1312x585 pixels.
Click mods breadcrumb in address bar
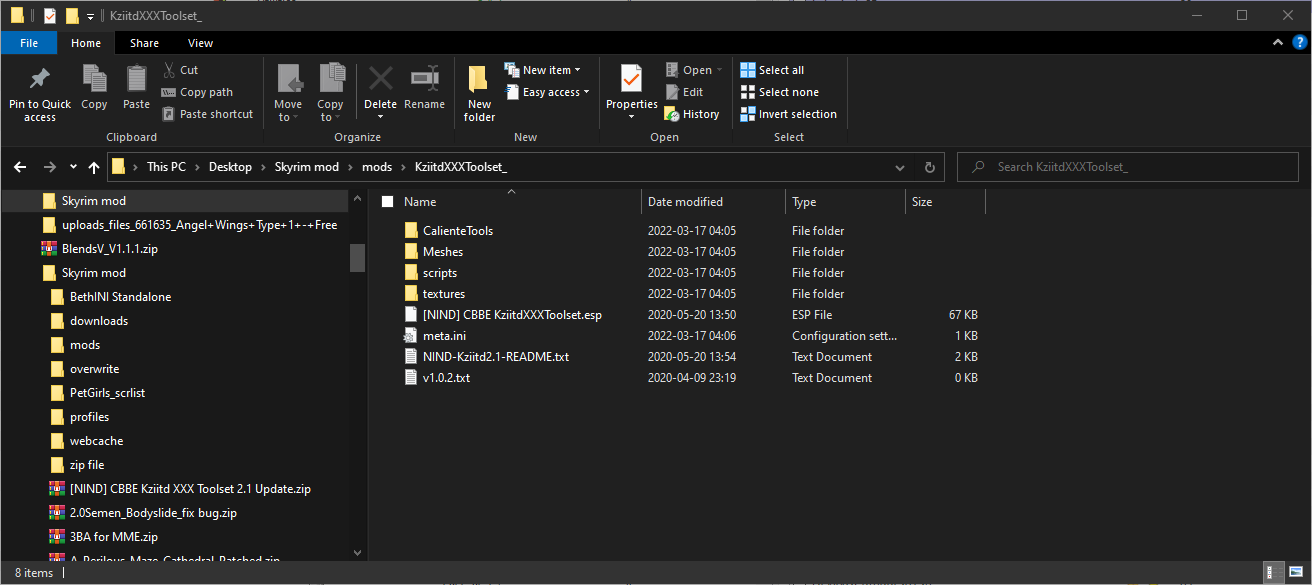(377, 167)
